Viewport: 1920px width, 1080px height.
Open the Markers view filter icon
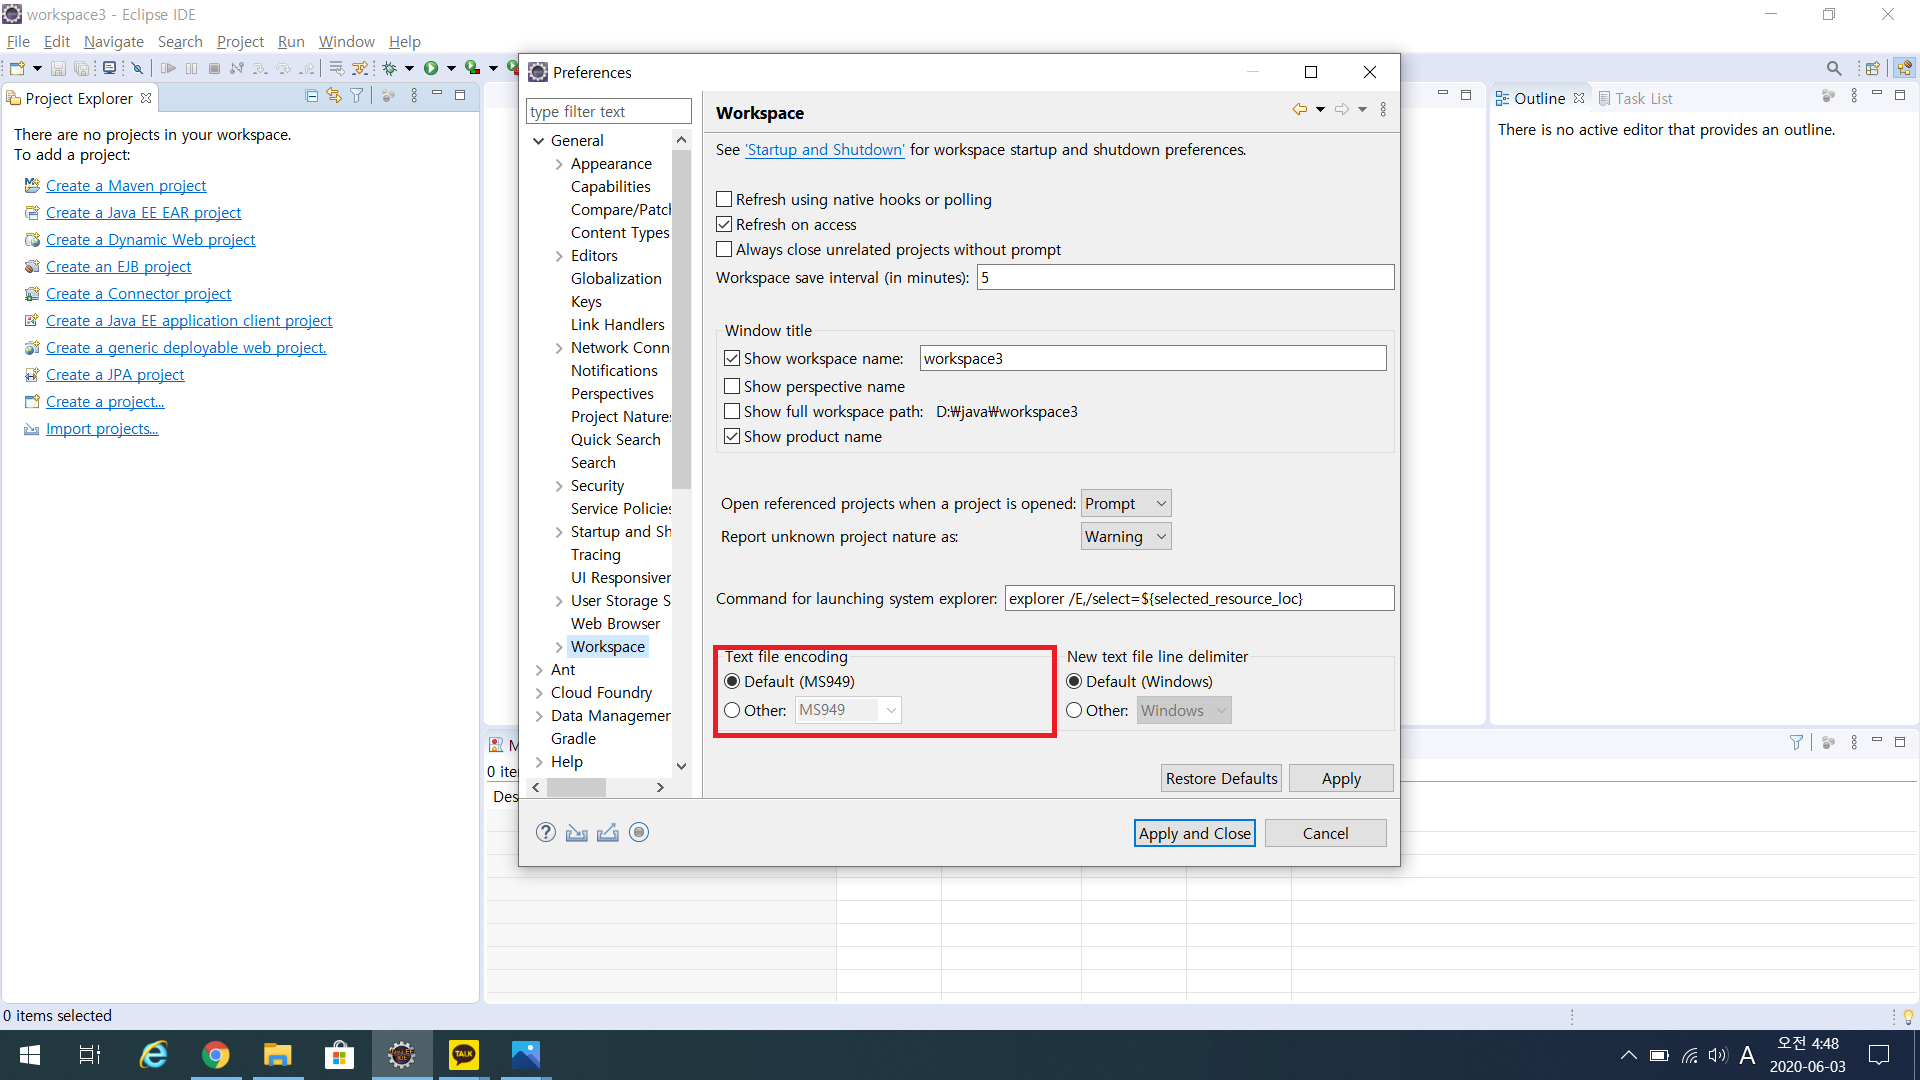(1796, 742)
